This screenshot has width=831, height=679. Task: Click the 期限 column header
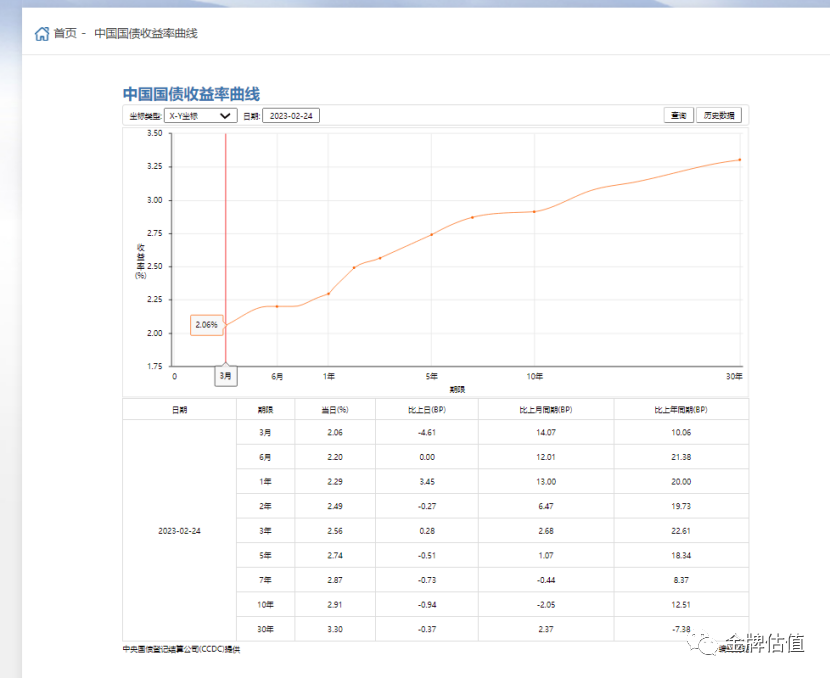tap(265, 410)
